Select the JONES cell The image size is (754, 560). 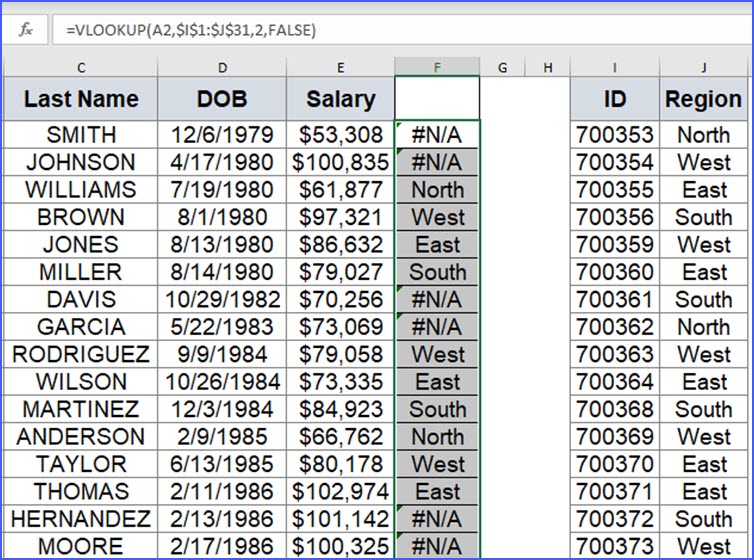pos(81,244)
